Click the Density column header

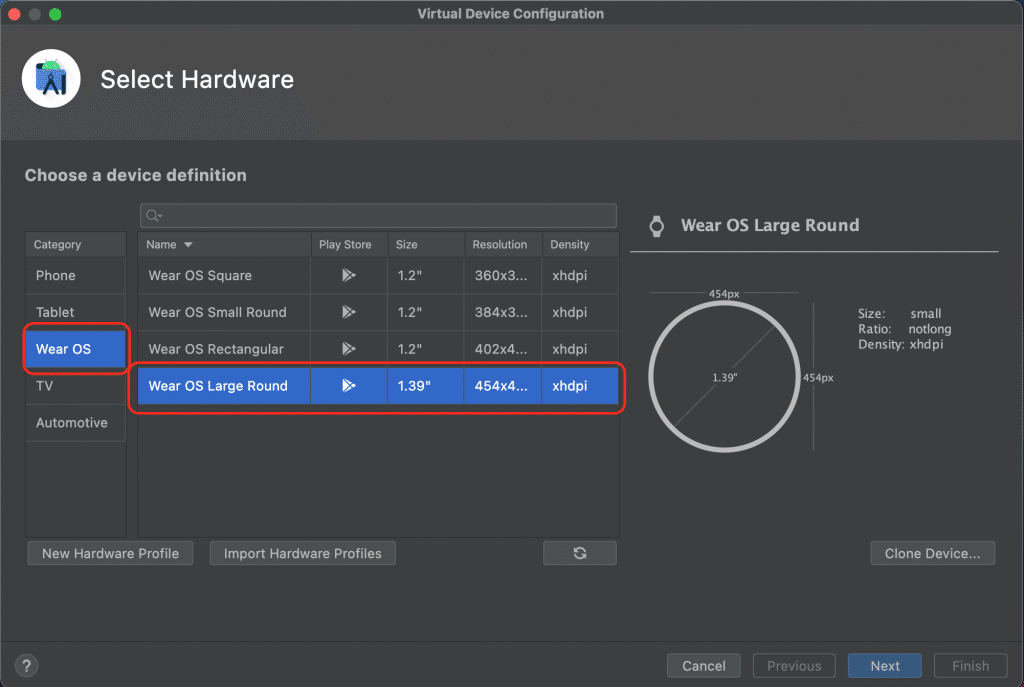tap(580, 244)
